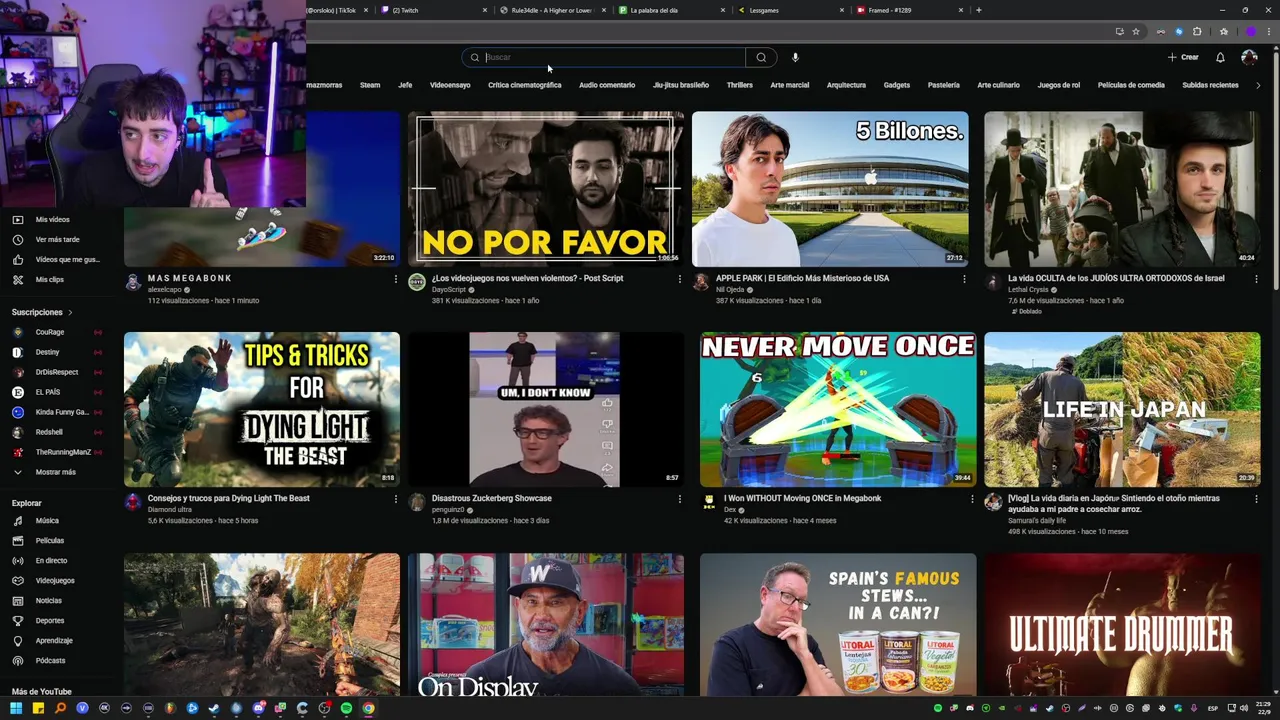Open options for Disastrous Zuckerberg Showcase
The image size is (1280, 720).
coord(679,499)
